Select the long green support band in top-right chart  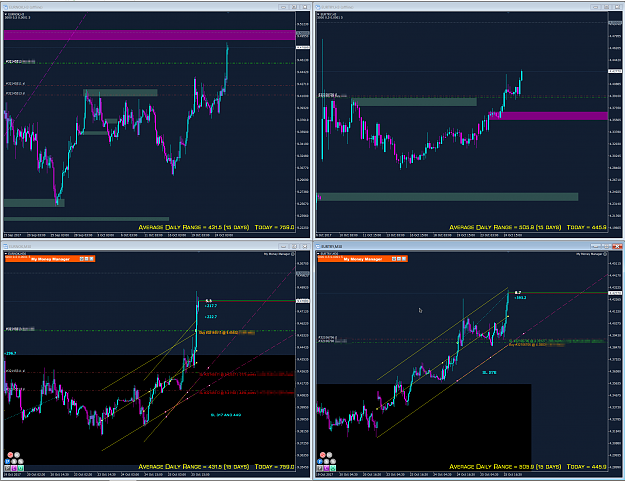point(447,197)
